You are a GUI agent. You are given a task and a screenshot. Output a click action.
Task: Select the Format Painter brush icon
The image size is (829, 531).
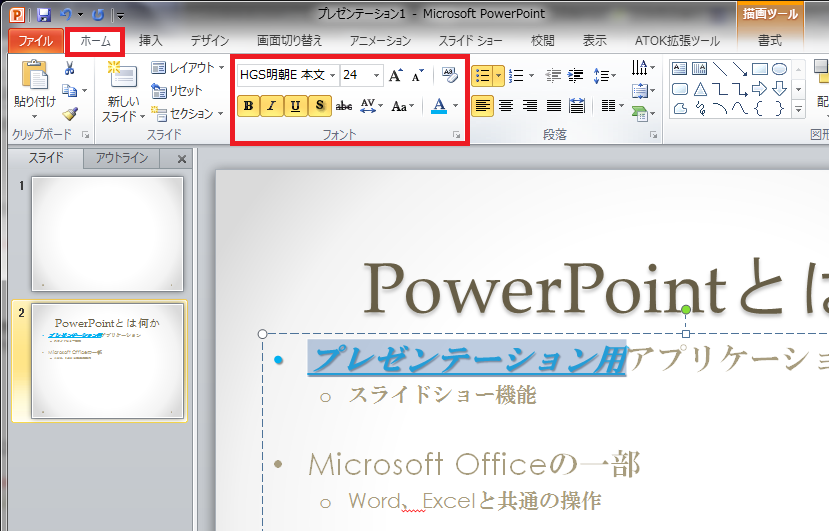point(70,113)
